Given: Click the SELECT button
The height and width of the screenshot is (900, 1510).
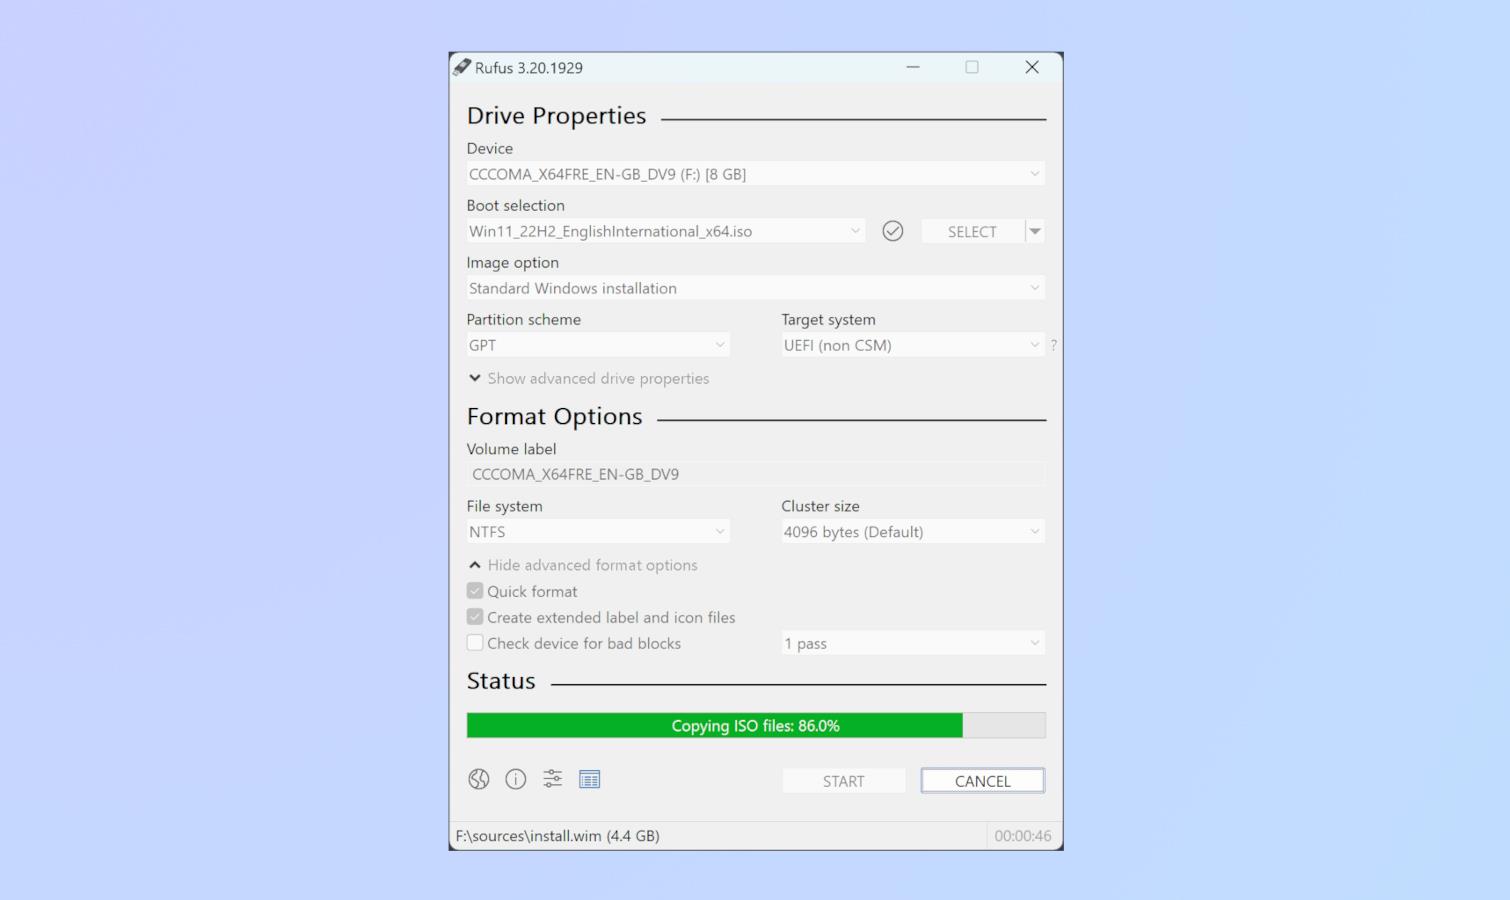Looking at the screenshot, I should (972, 231).
